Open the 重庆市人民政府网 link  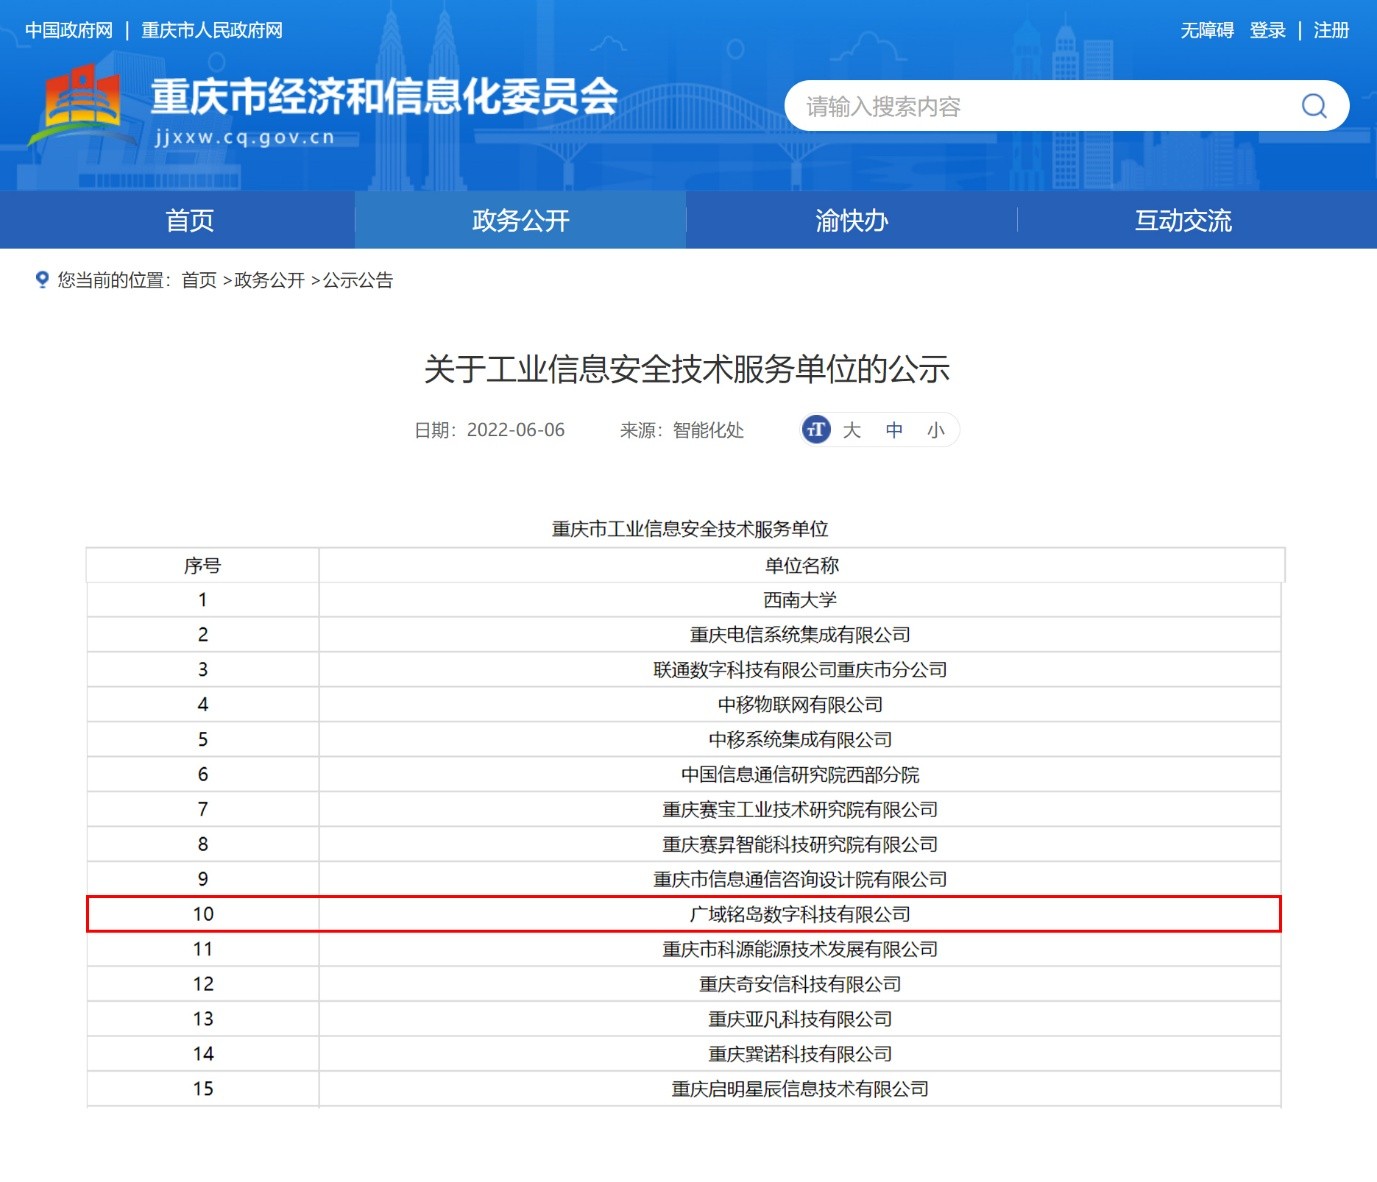212,30
